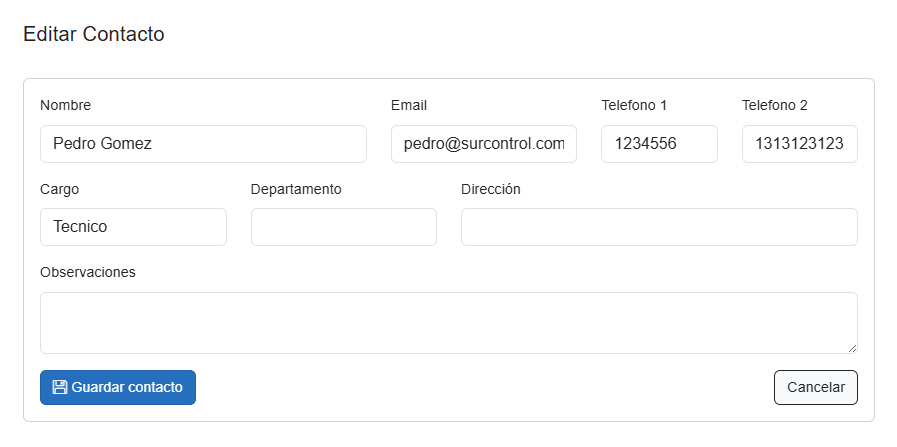This screenshot has height=447, width=897.
Task: Click inside the Observaciones text area
Action: pos(448,322)
